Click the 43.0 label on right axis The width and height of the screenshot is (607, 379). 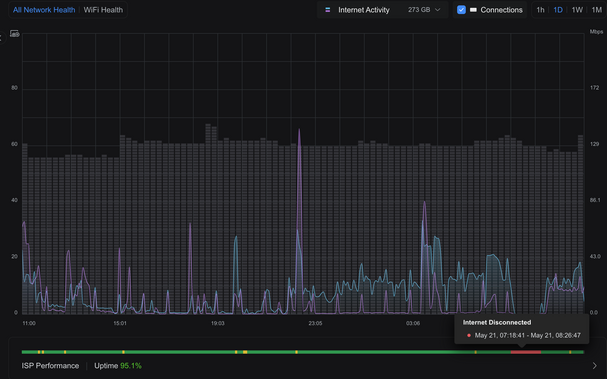(595, 256)
